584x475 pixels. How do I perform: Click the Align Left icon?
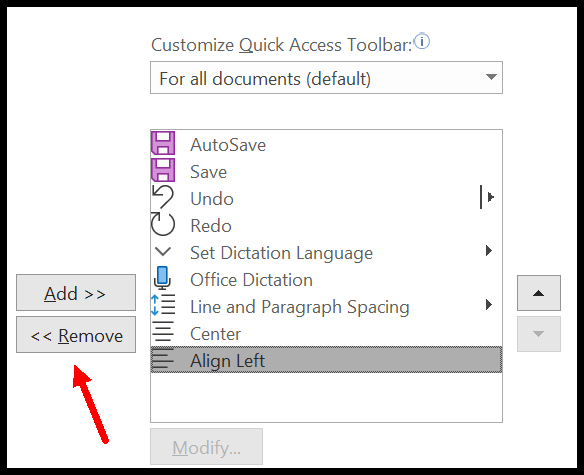[x=162, y=359]
